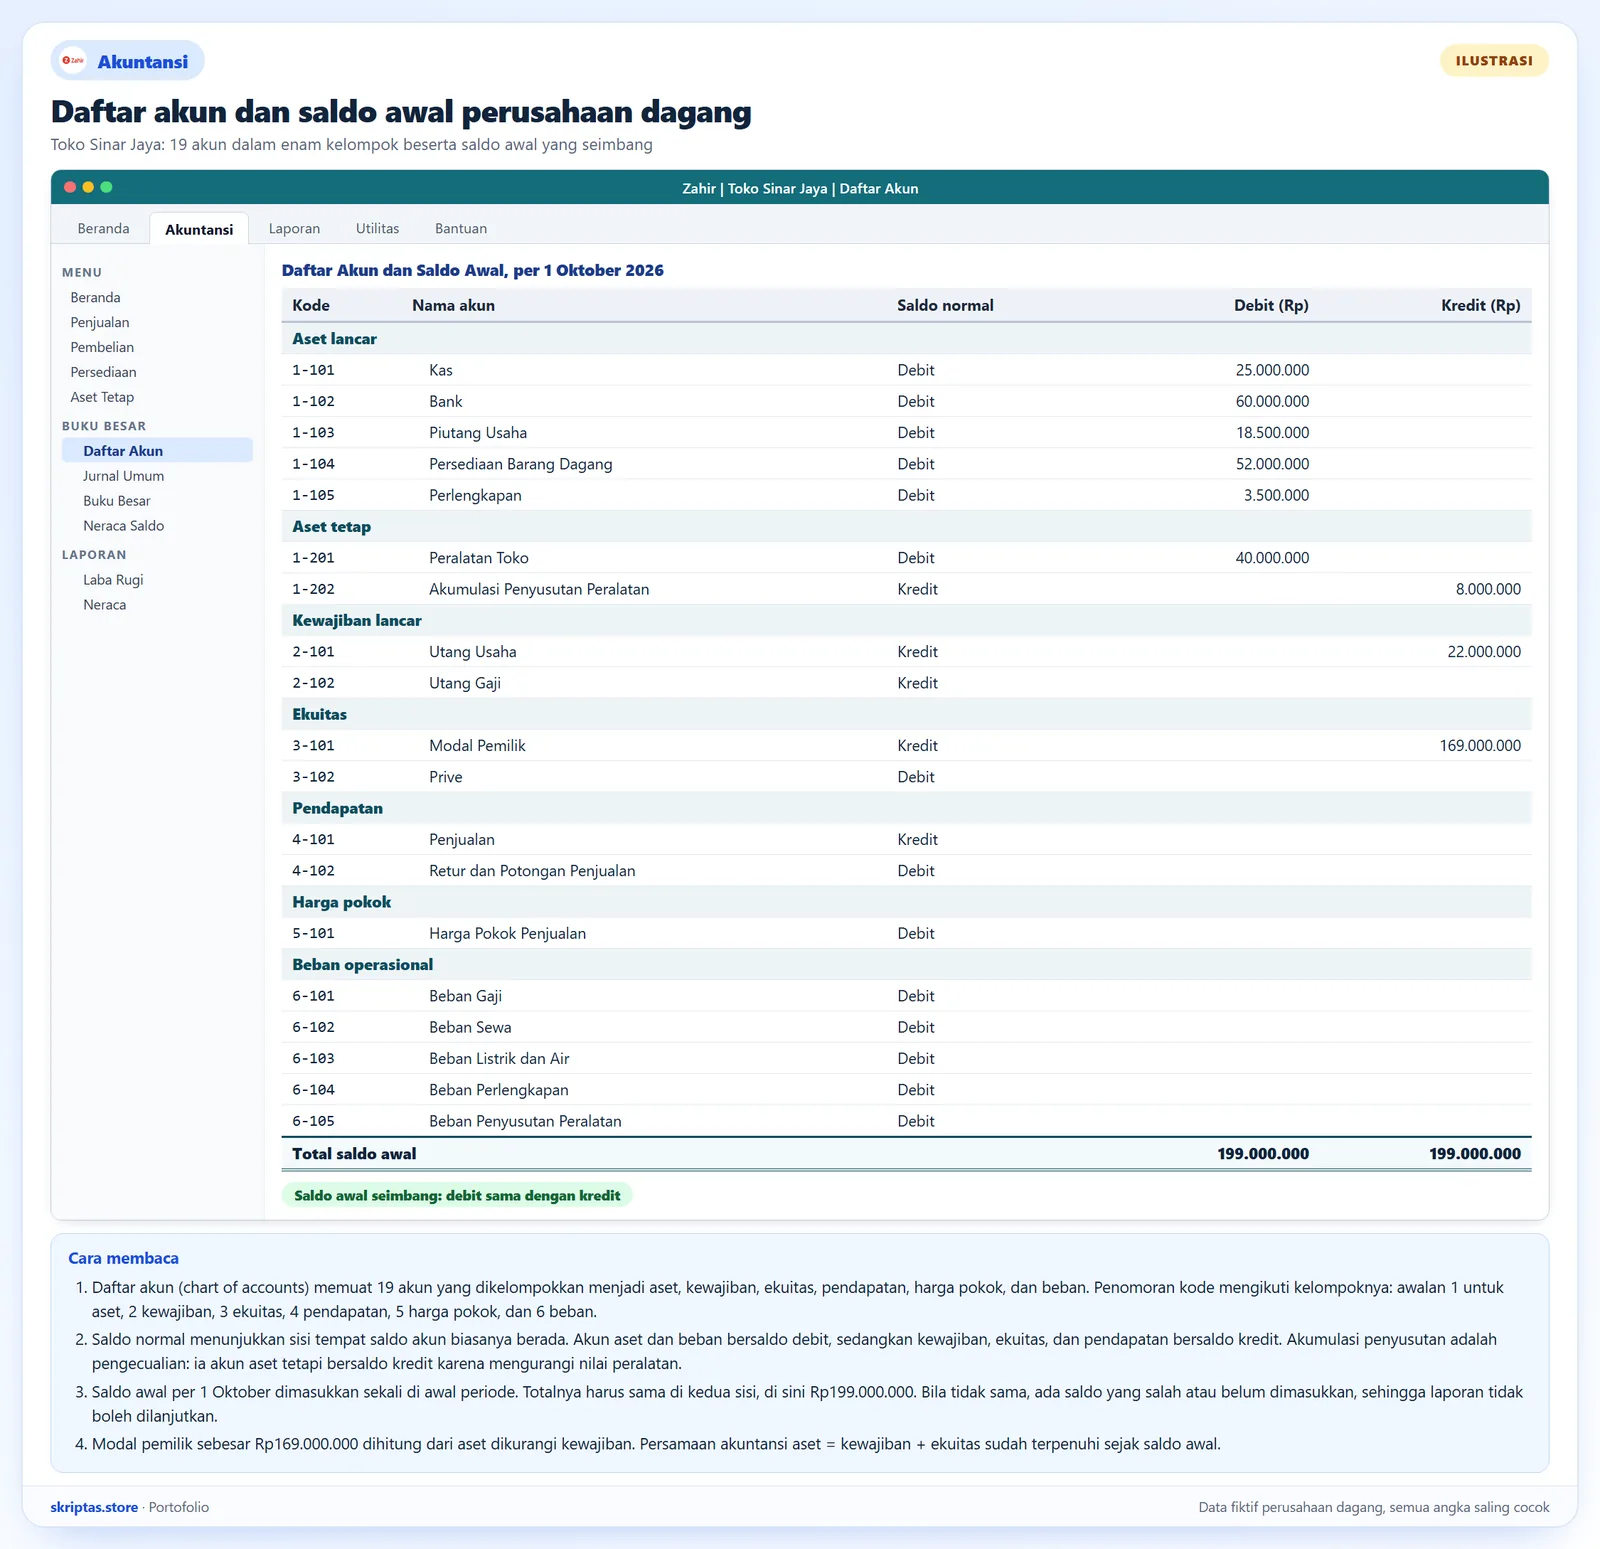
Task: Click the red window close dot
Action: [70, 187]
